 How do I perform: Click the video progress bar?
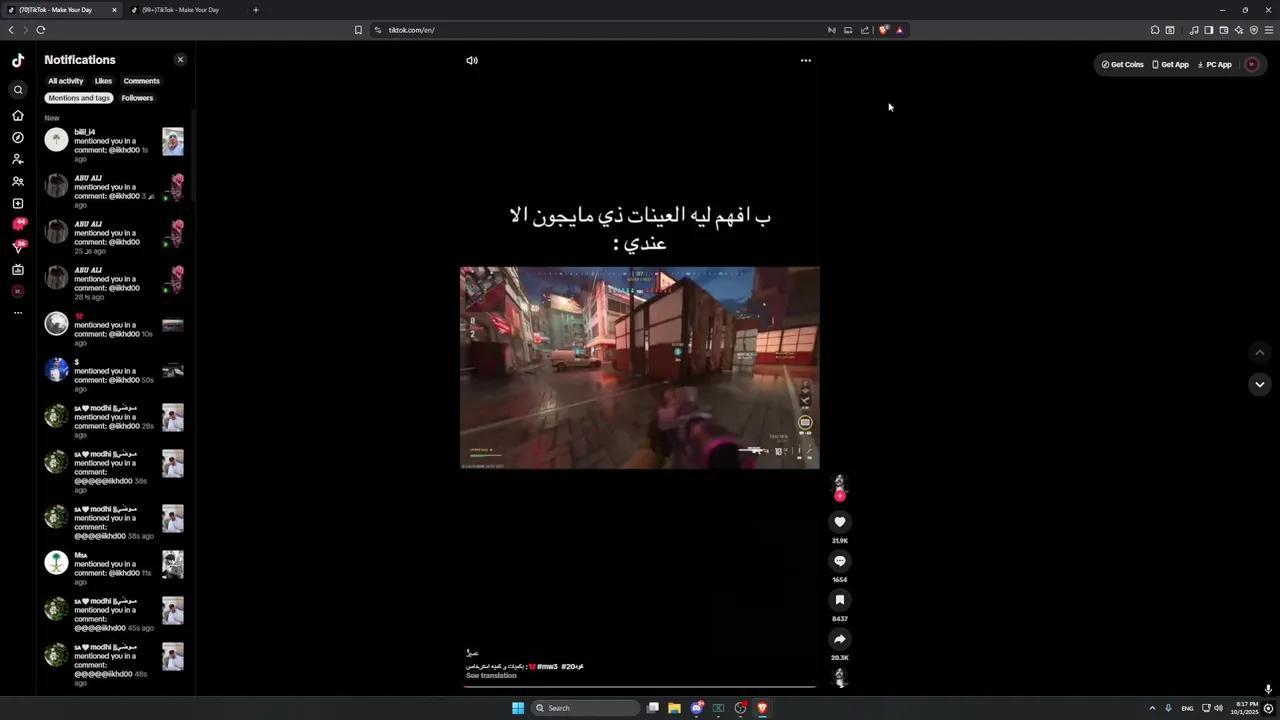click(x=639, y=687)
